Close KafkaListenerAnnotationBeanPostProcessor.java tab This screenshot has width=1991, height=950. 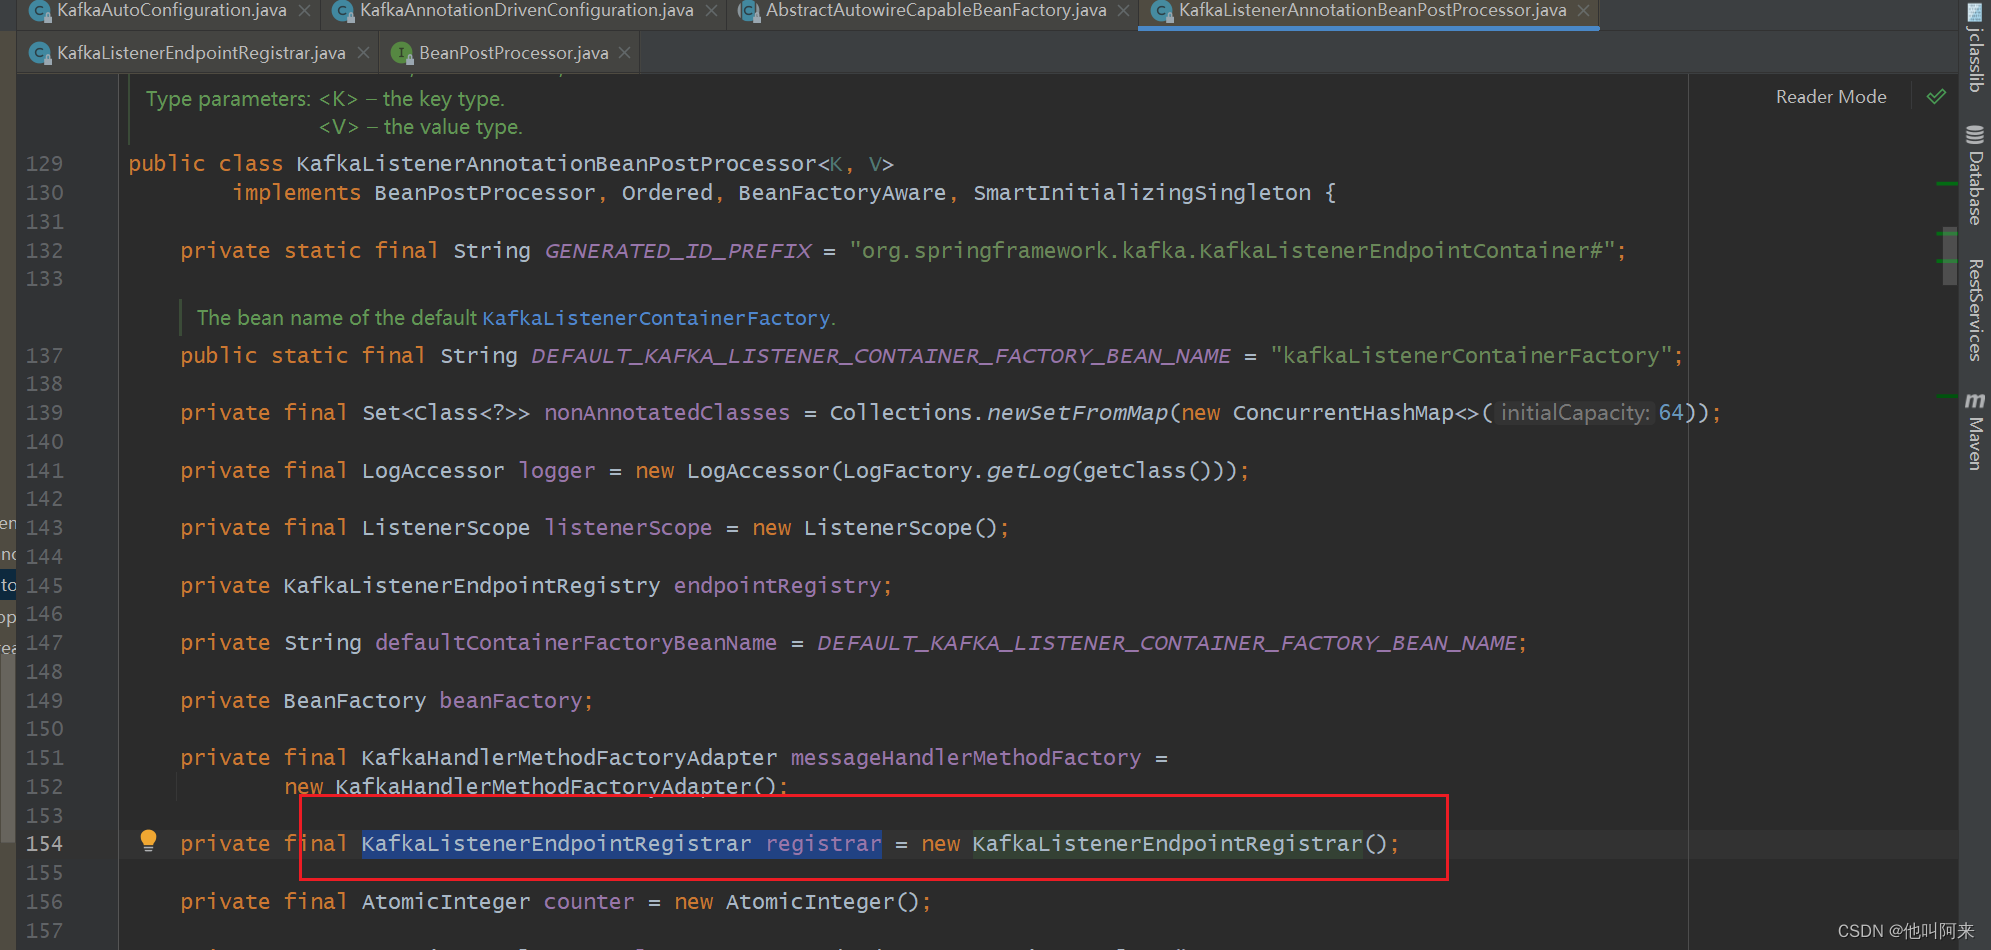click(x=1583, y=10)
